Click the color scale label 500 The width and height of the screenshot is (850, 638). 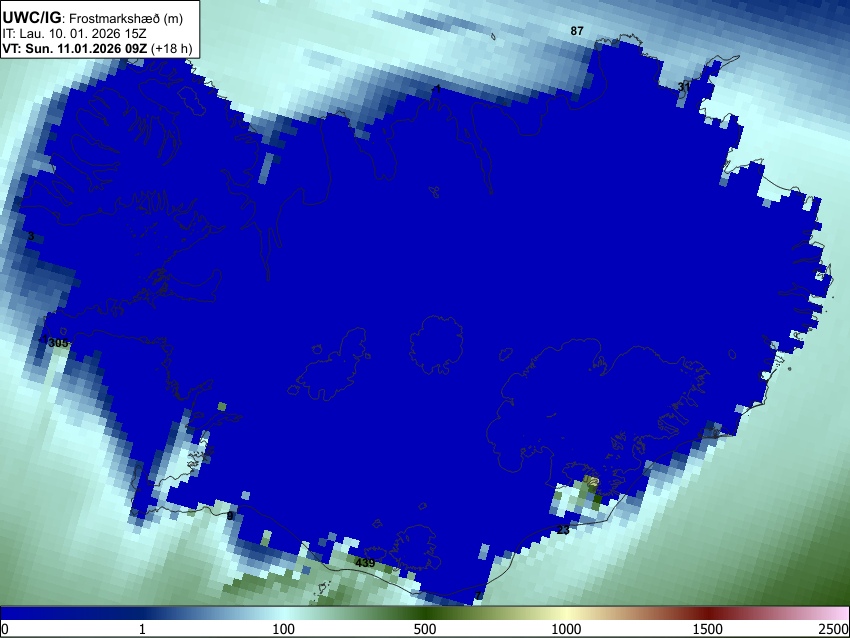424,629
